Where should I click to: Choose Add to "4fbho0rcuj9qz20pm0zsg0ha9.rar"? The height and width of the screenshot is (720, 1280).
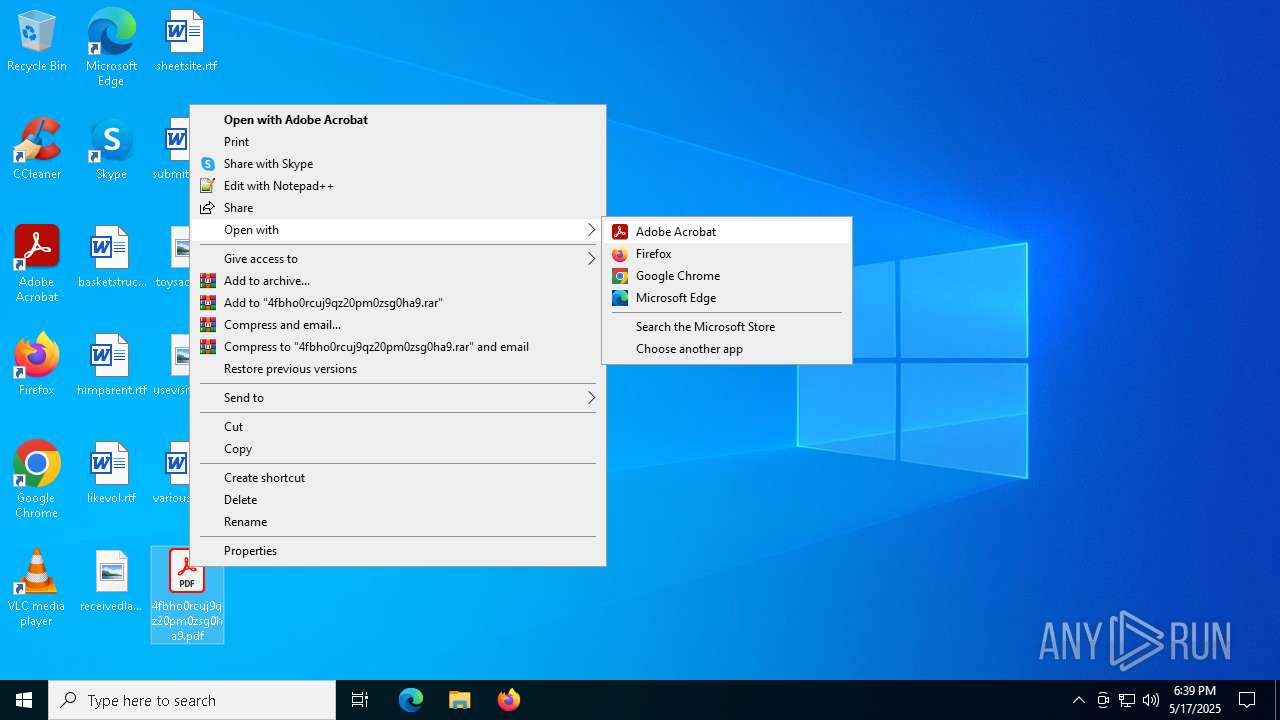(x=398, y=303)
